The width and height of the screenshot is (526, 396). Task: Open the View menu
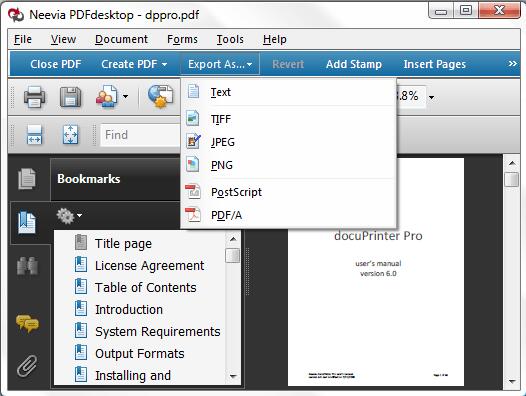click(x=63, y=39)
